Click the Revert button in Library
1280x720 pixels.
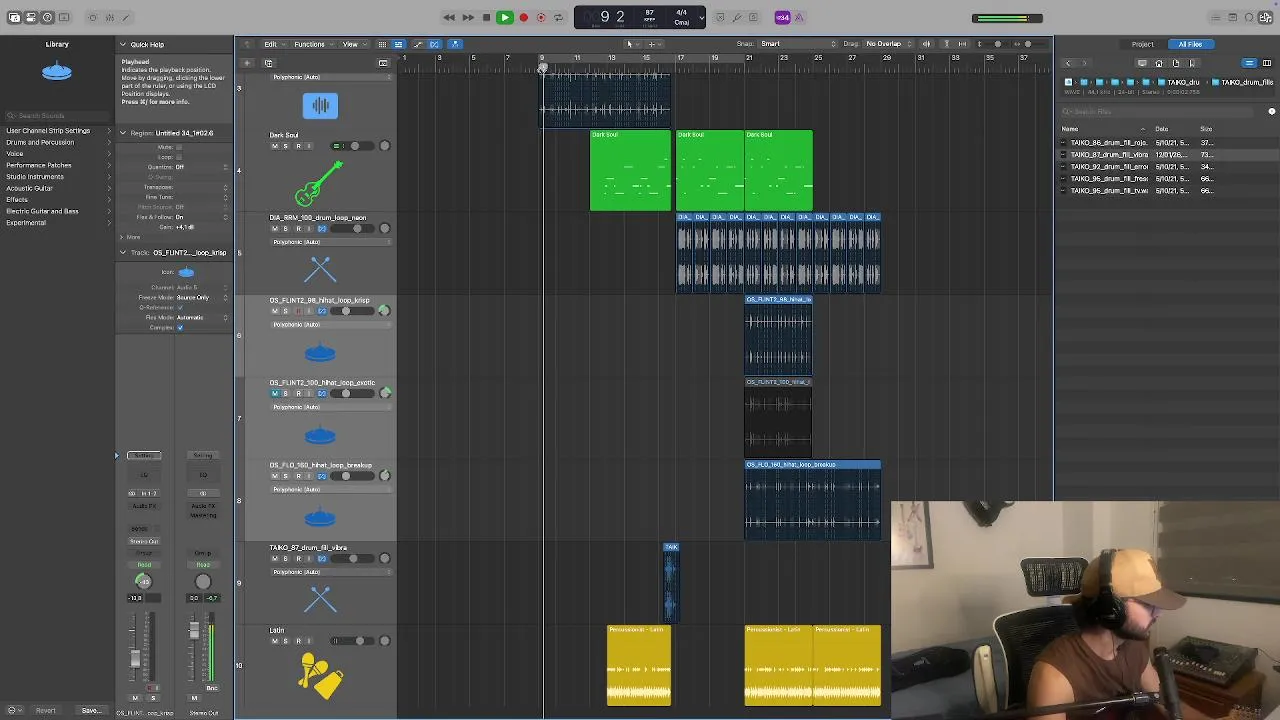point(46,711)
